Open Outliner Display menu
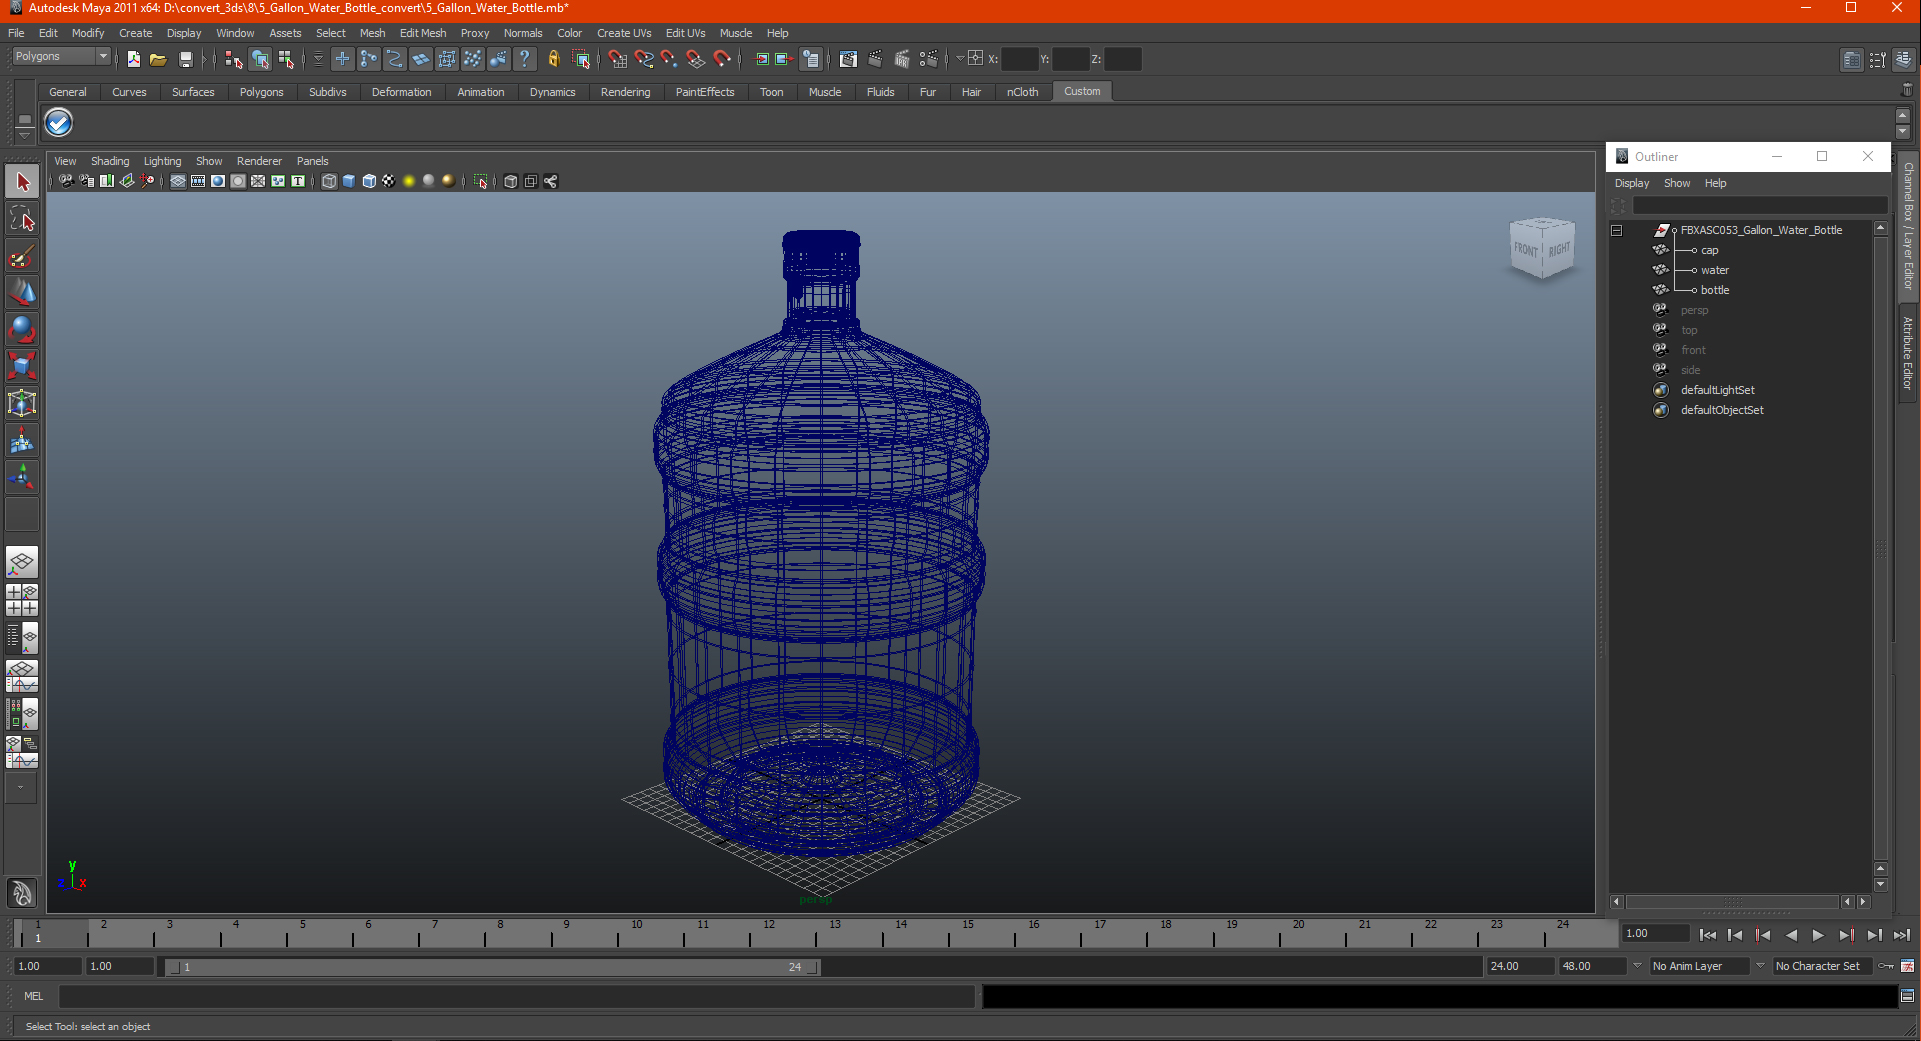 click(x=1632, y=183)
